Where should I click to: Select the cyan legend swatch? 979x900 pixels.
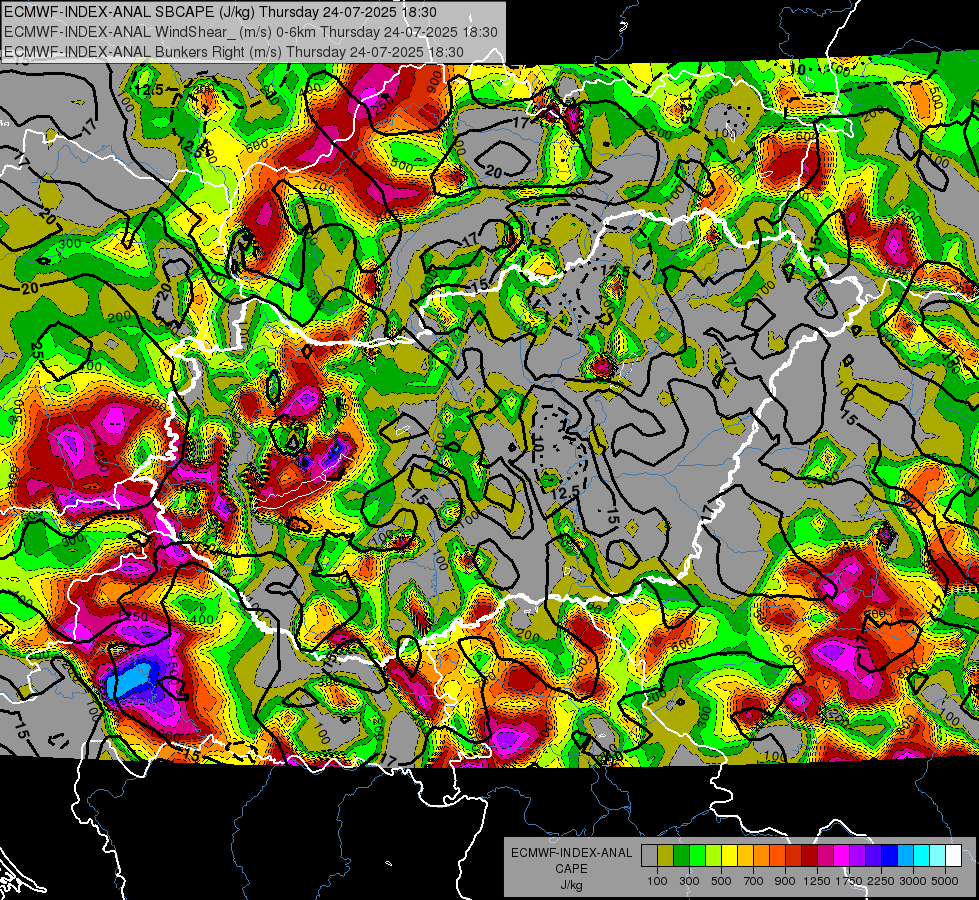(x=922, y=856)
